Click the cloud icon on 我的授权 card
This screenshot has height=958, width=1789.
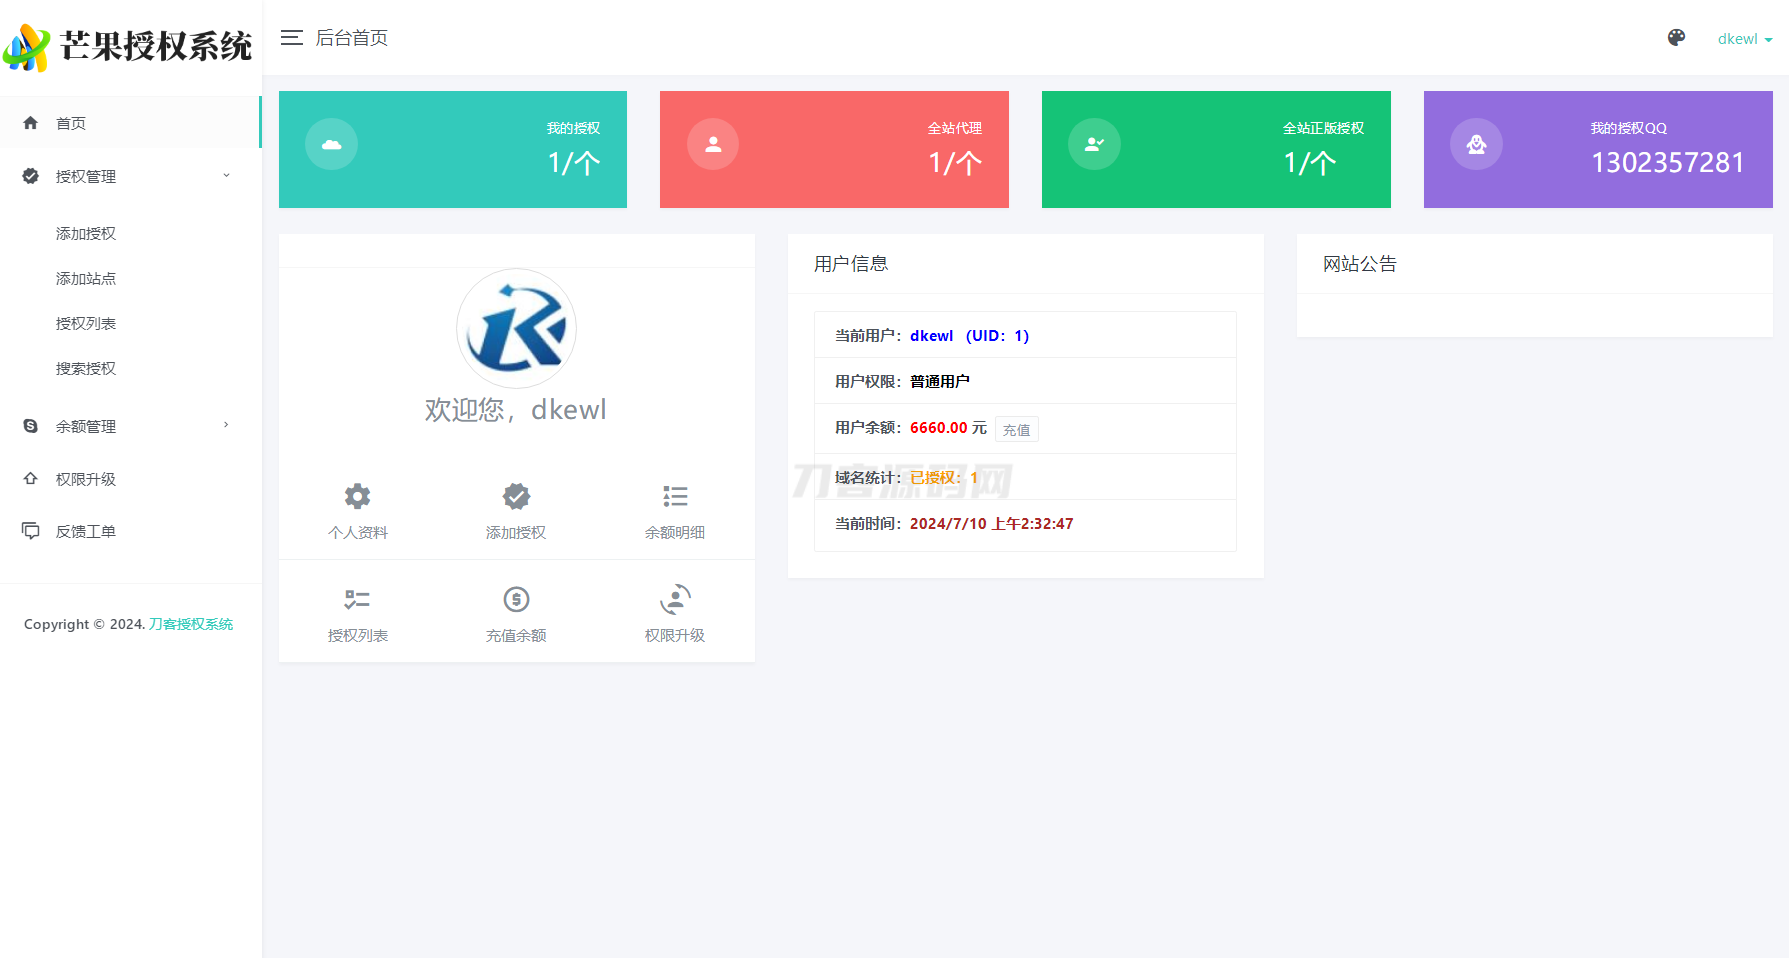tap(331, 144)
